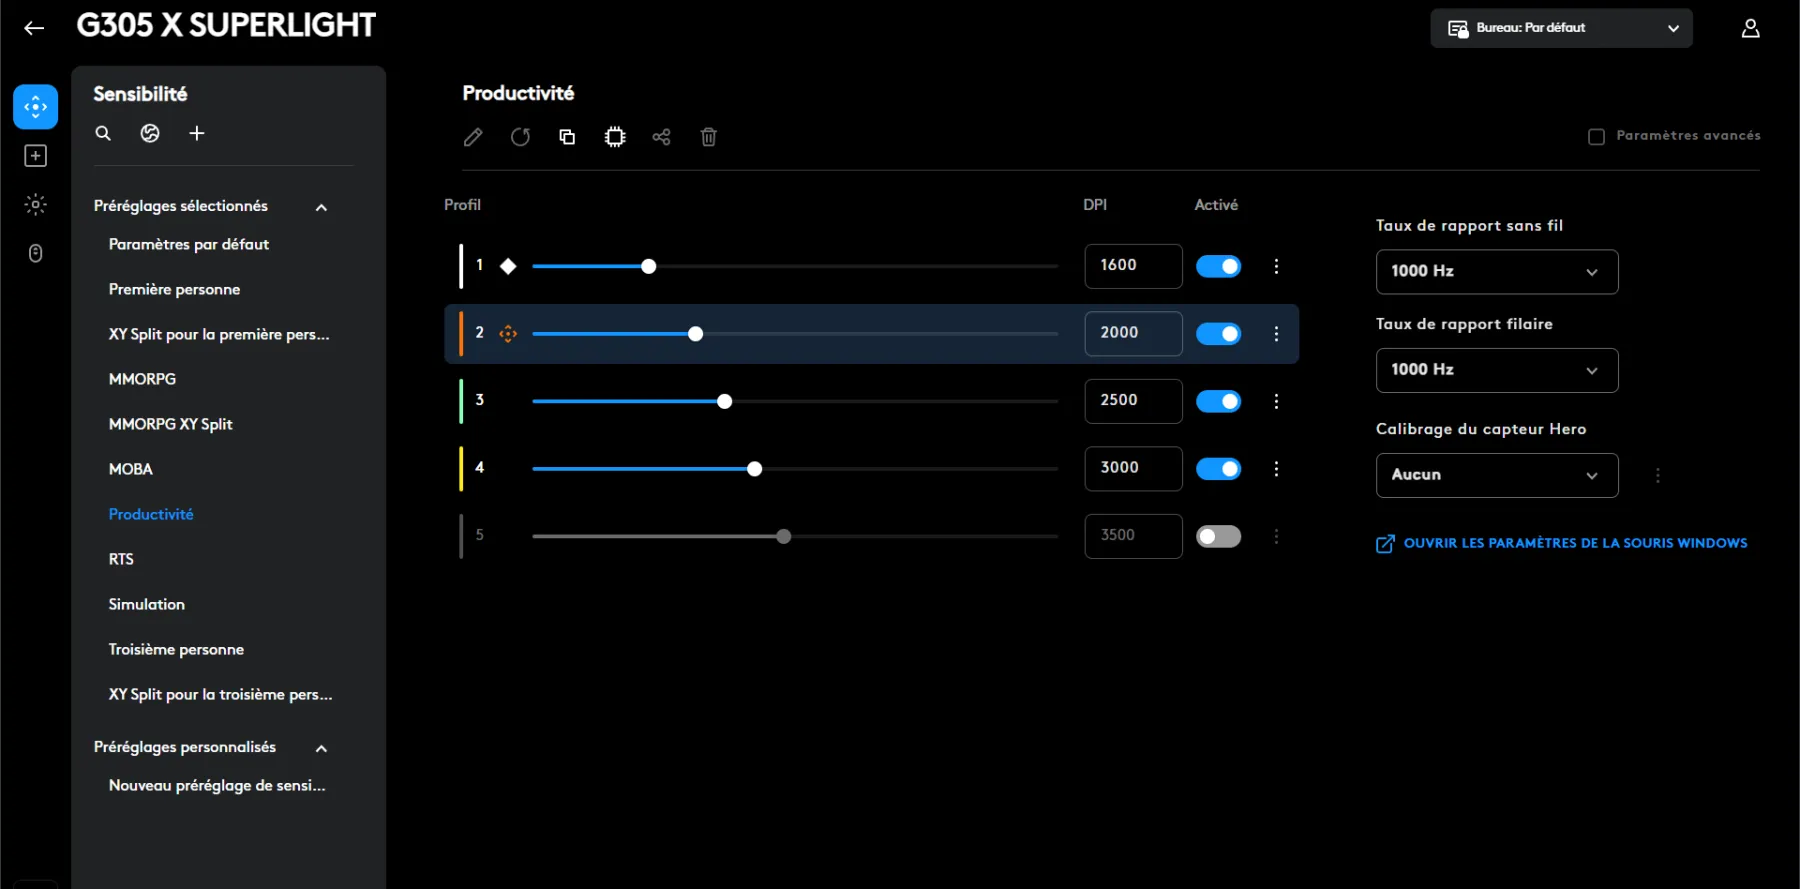This screenshot has height=889, width=1800.
Task: Click the 2000 DPI input field
Action: 1133,334
